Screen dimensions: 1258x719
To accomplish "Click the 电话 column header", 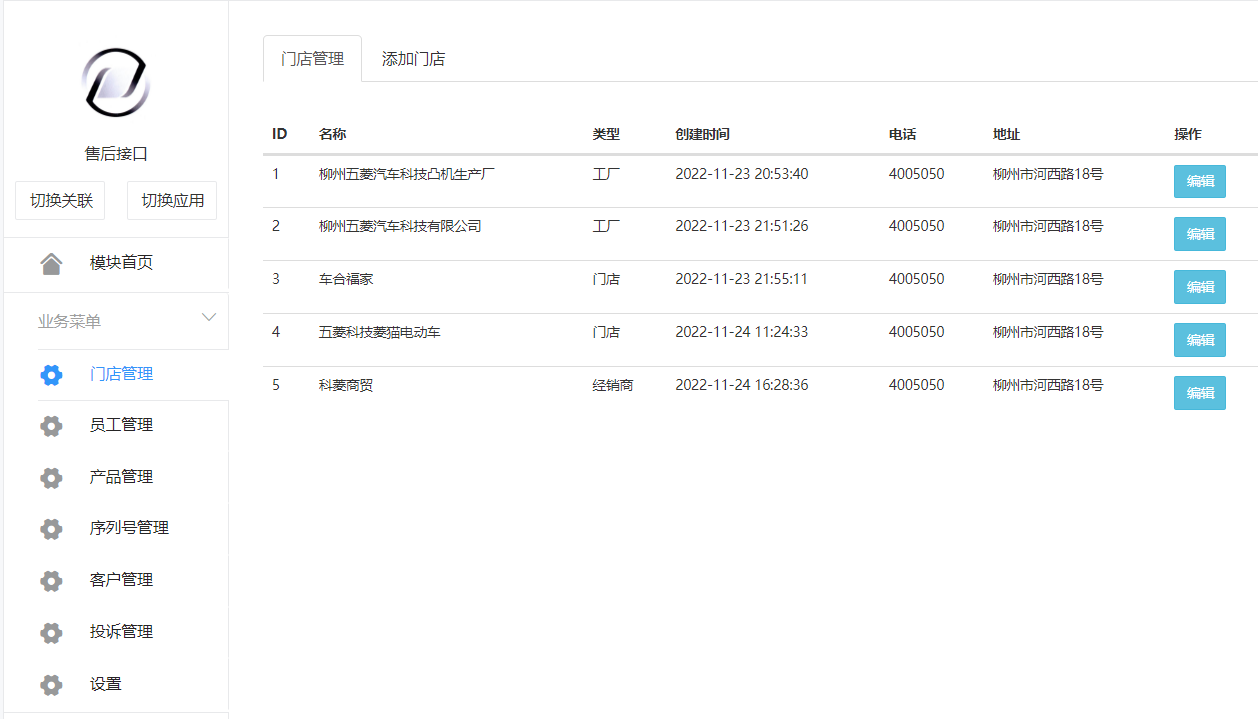I will coord(902,134).
